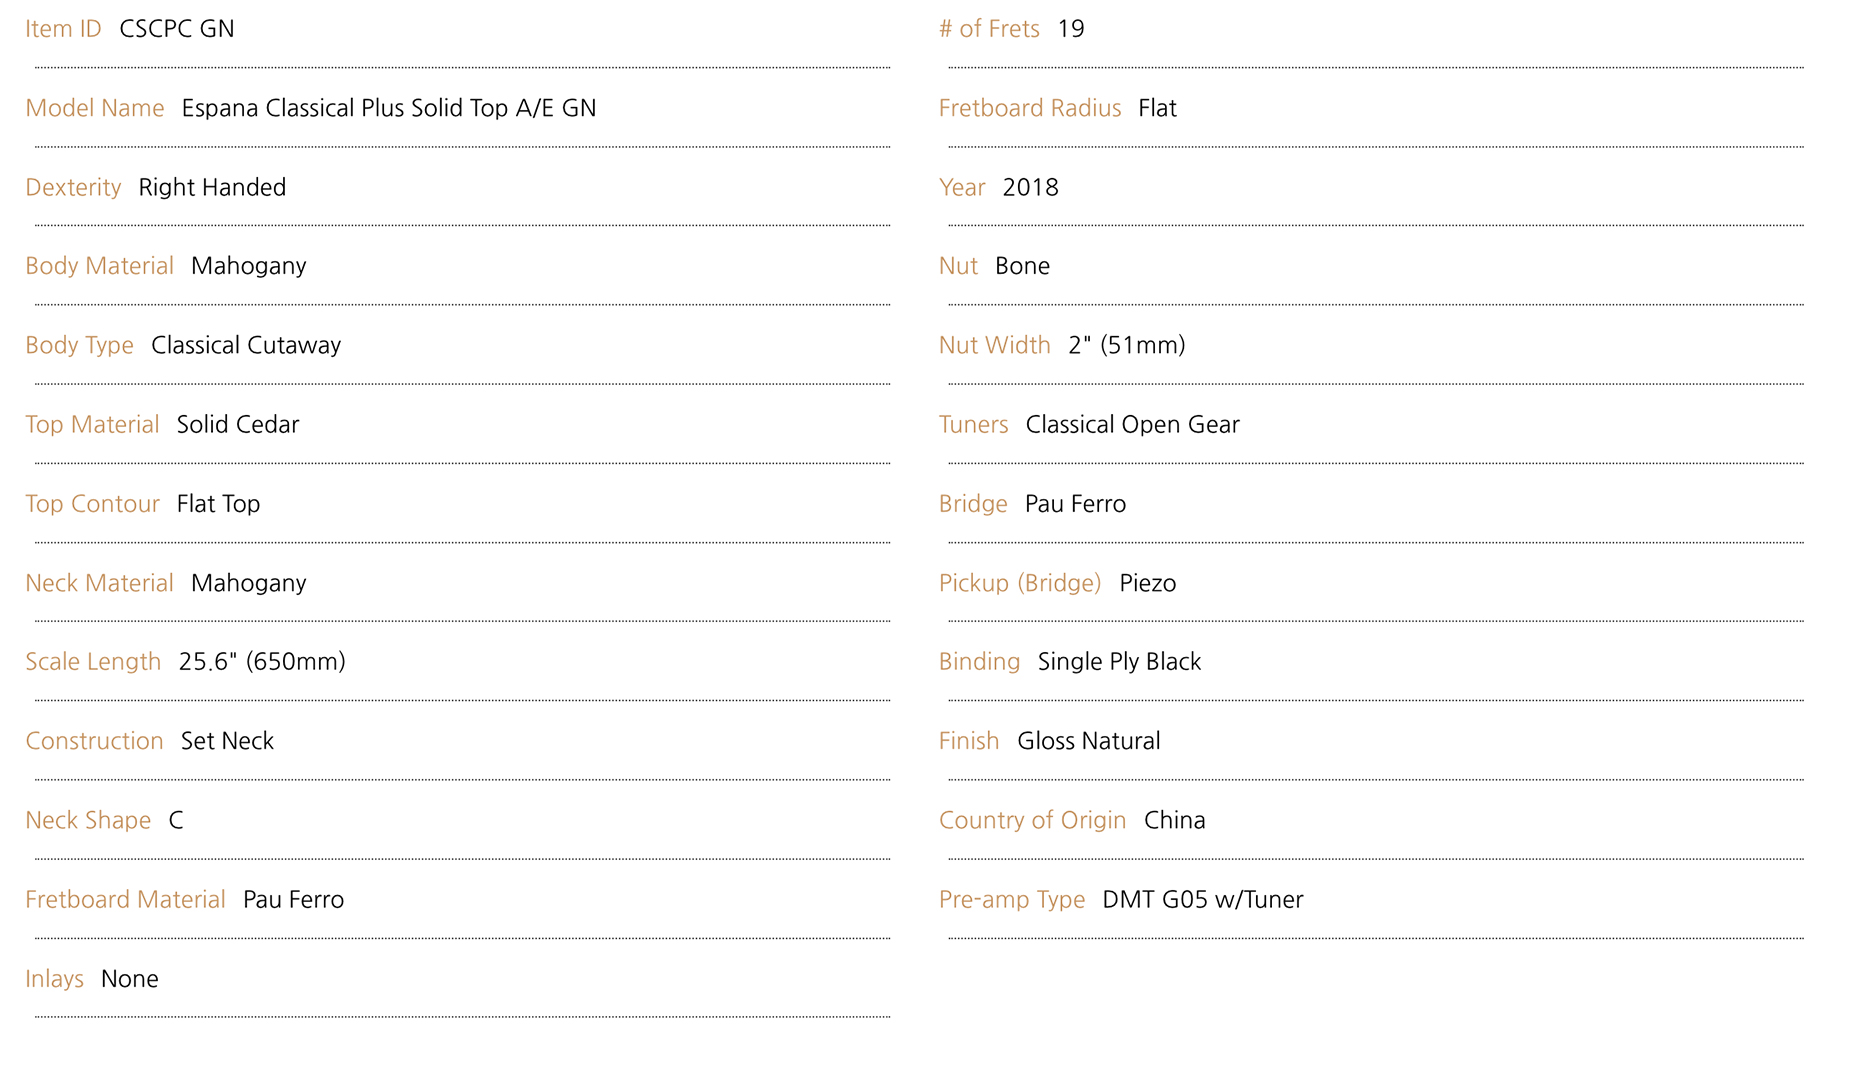The width and height of the screenshot is (1855, 1067).
Task: Click the Country of Origin label
Action: [1033, 821]
